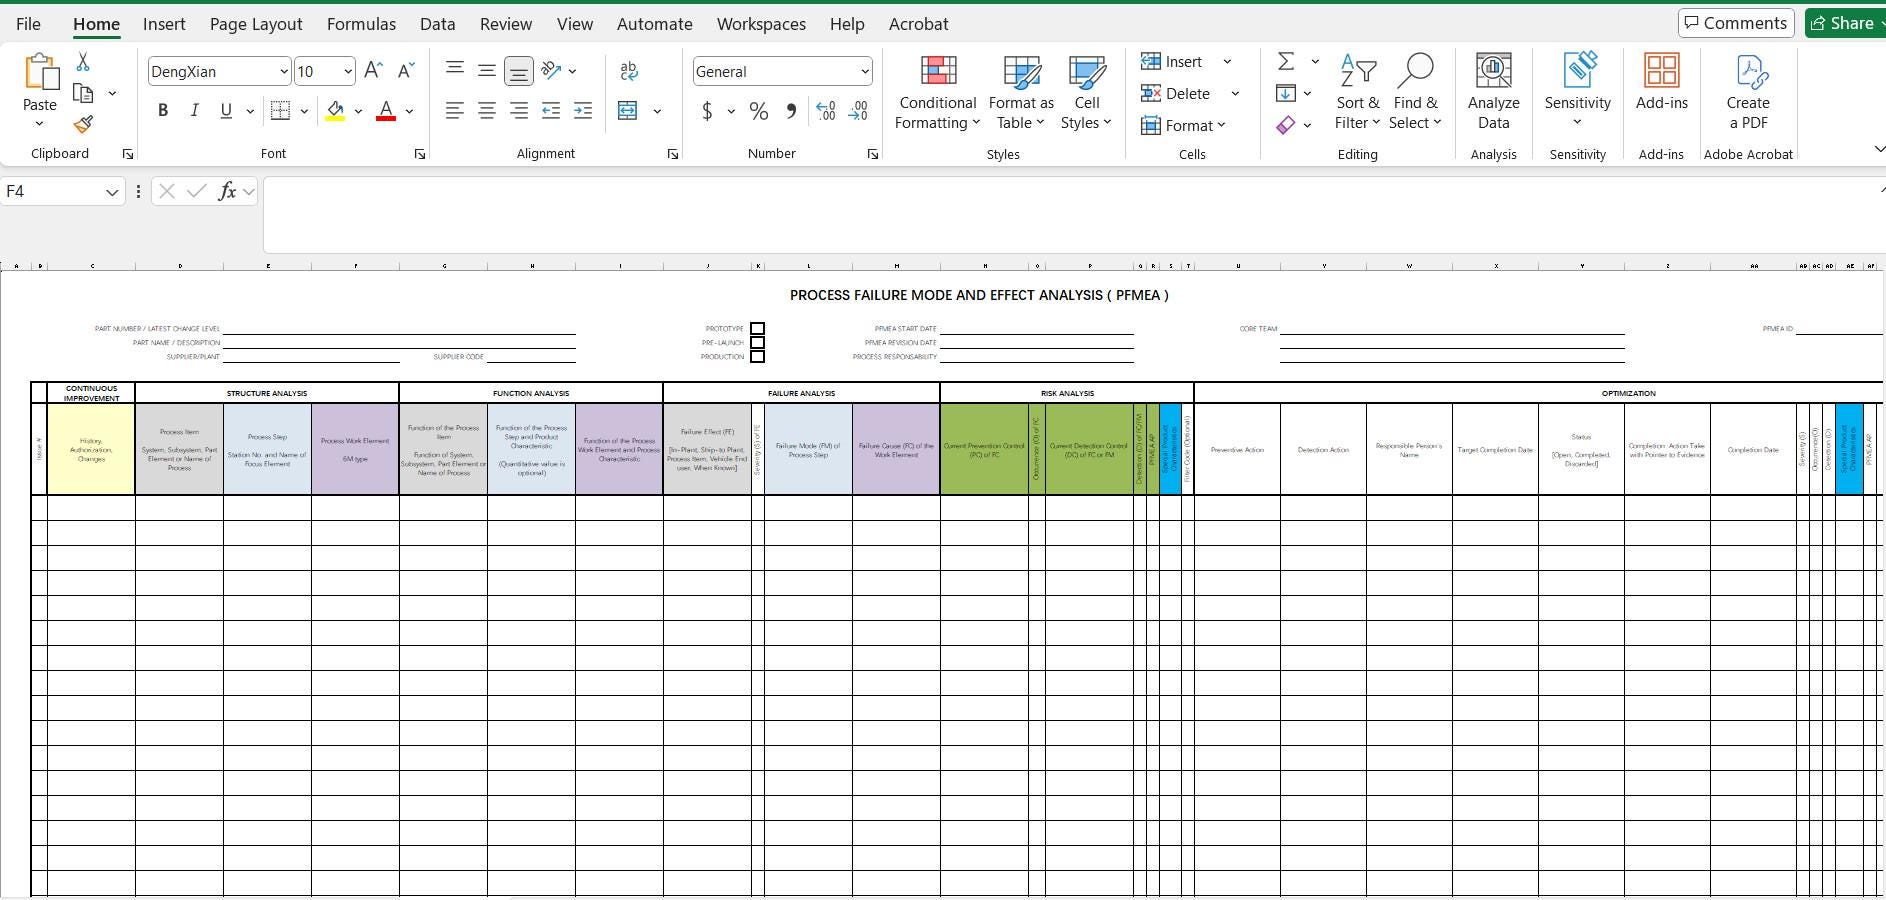Click the Orientation text angle icon
Viewport: 1886px width, 900px height.
tap(551, 70)
